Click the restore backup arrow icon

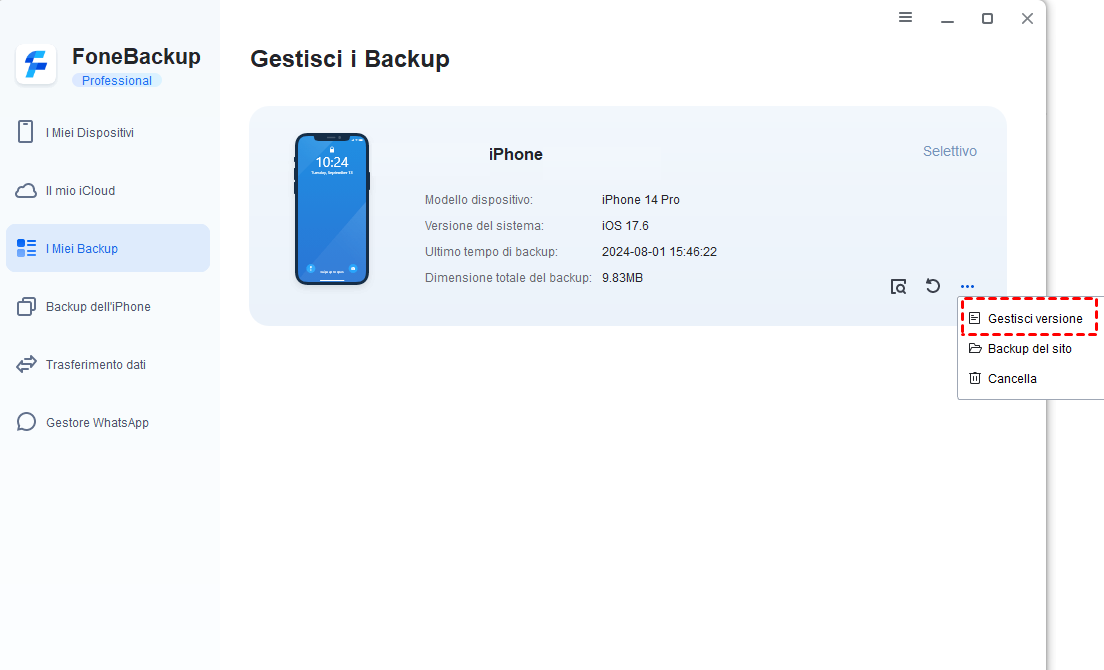coord(933,286)
